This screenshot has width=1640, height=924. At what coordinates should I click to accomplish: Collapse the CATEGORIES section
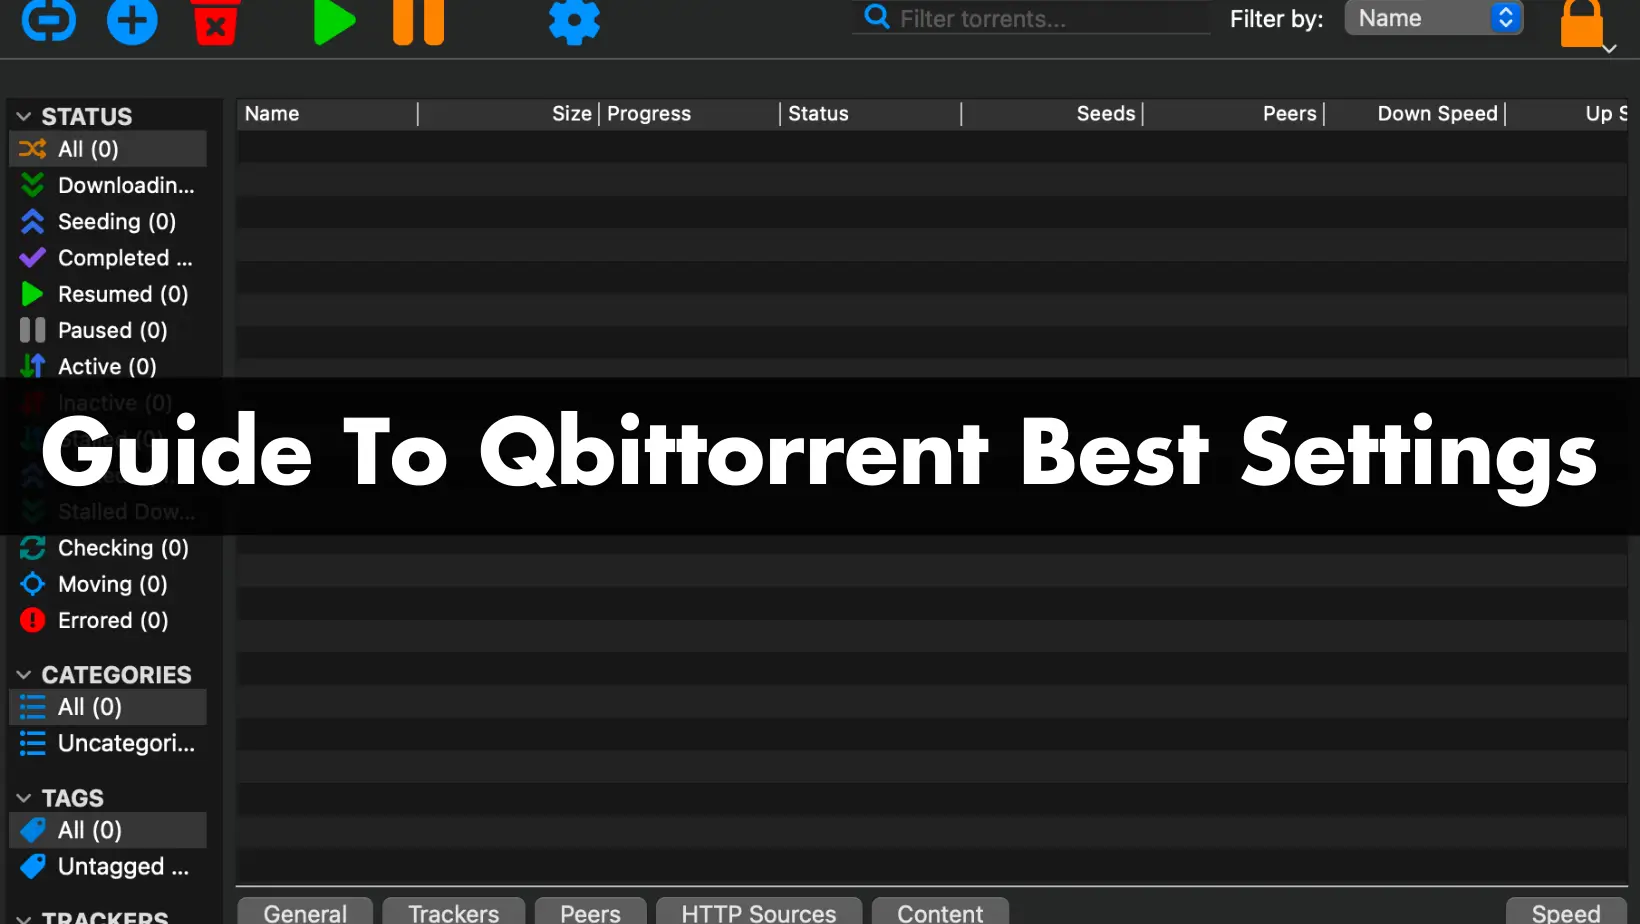[x=23, y=675]
